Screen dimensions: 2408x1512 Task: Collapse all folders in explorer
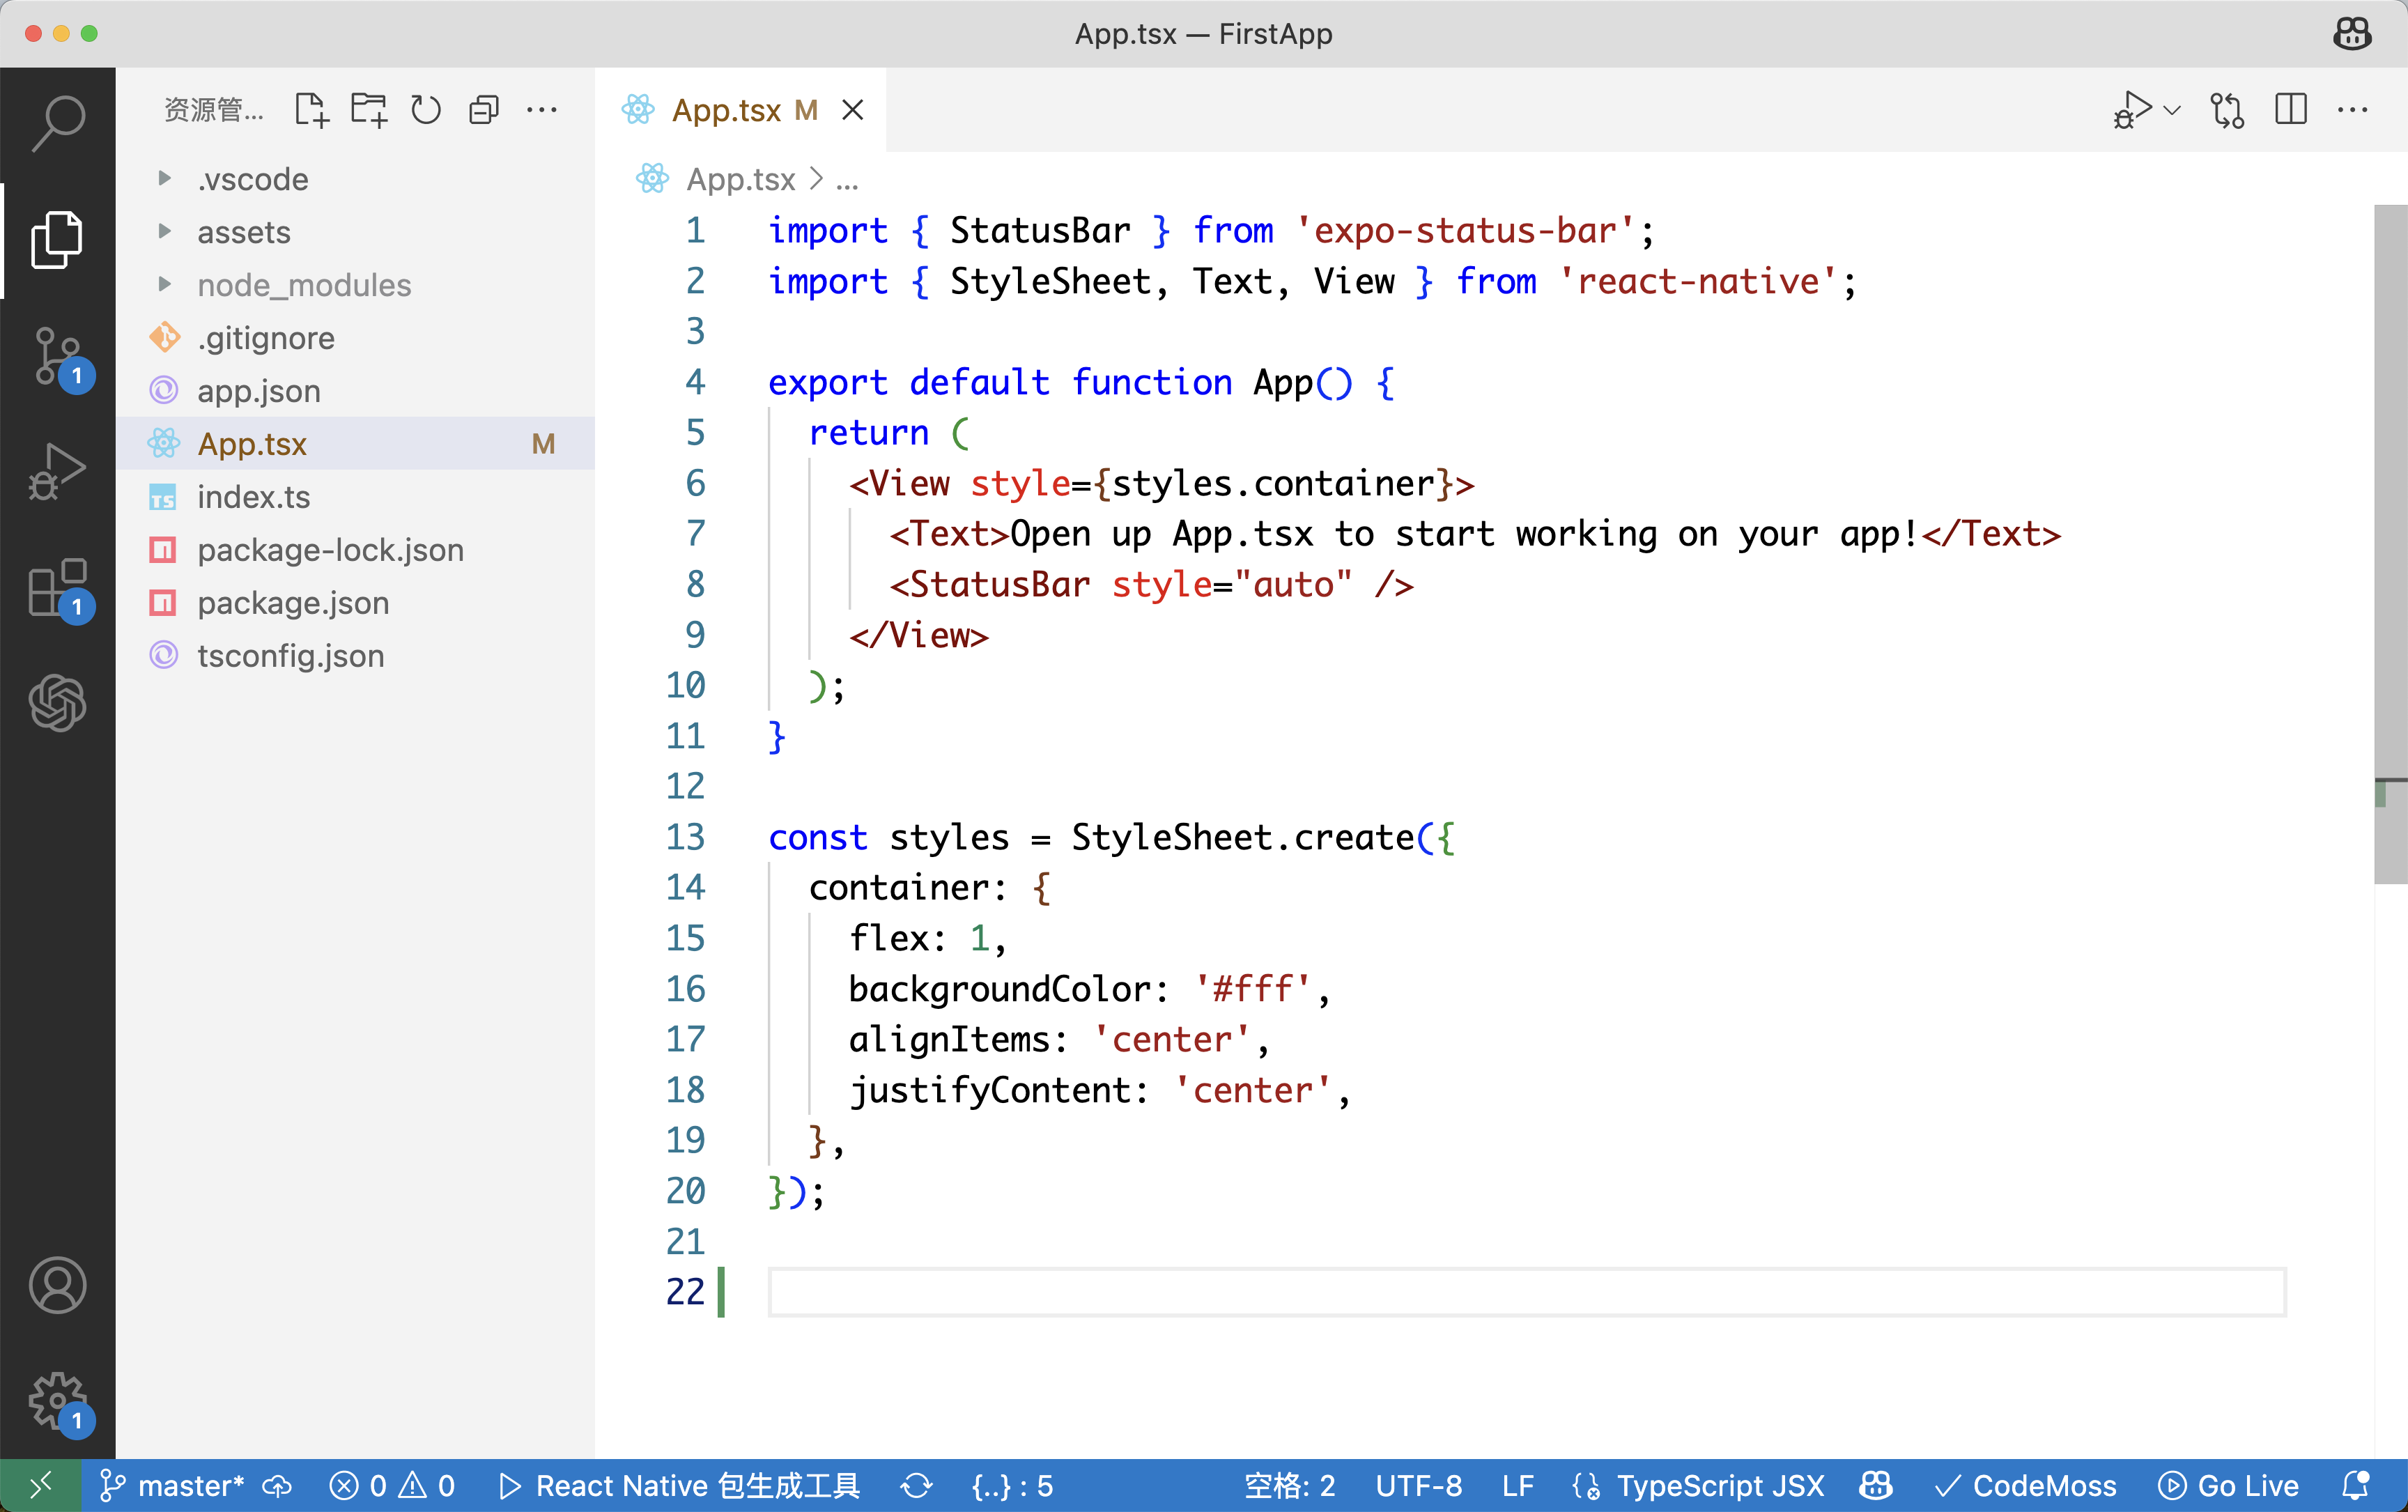484,110
